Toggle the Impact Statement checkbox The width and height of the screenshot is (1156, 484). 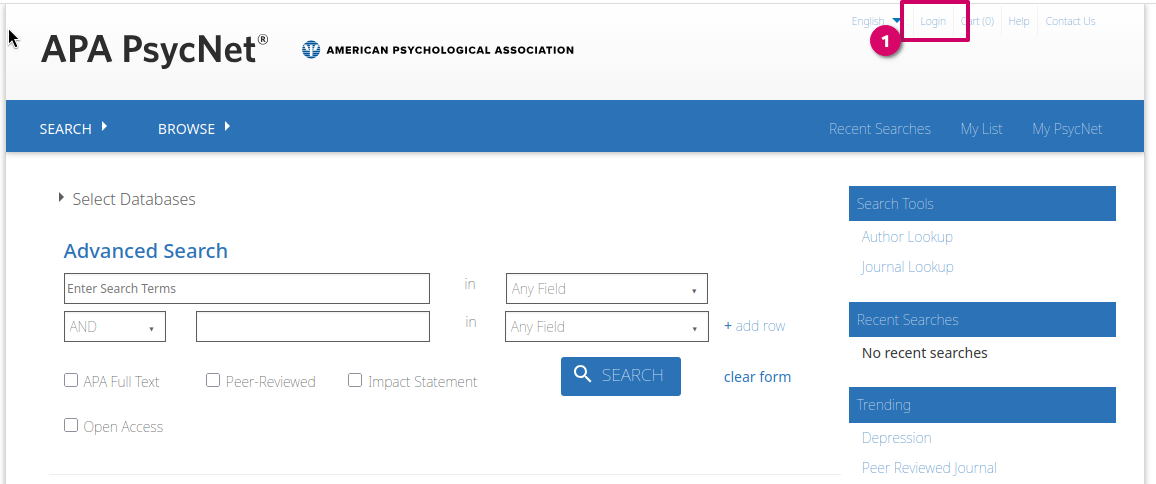(x=355, y=380)
